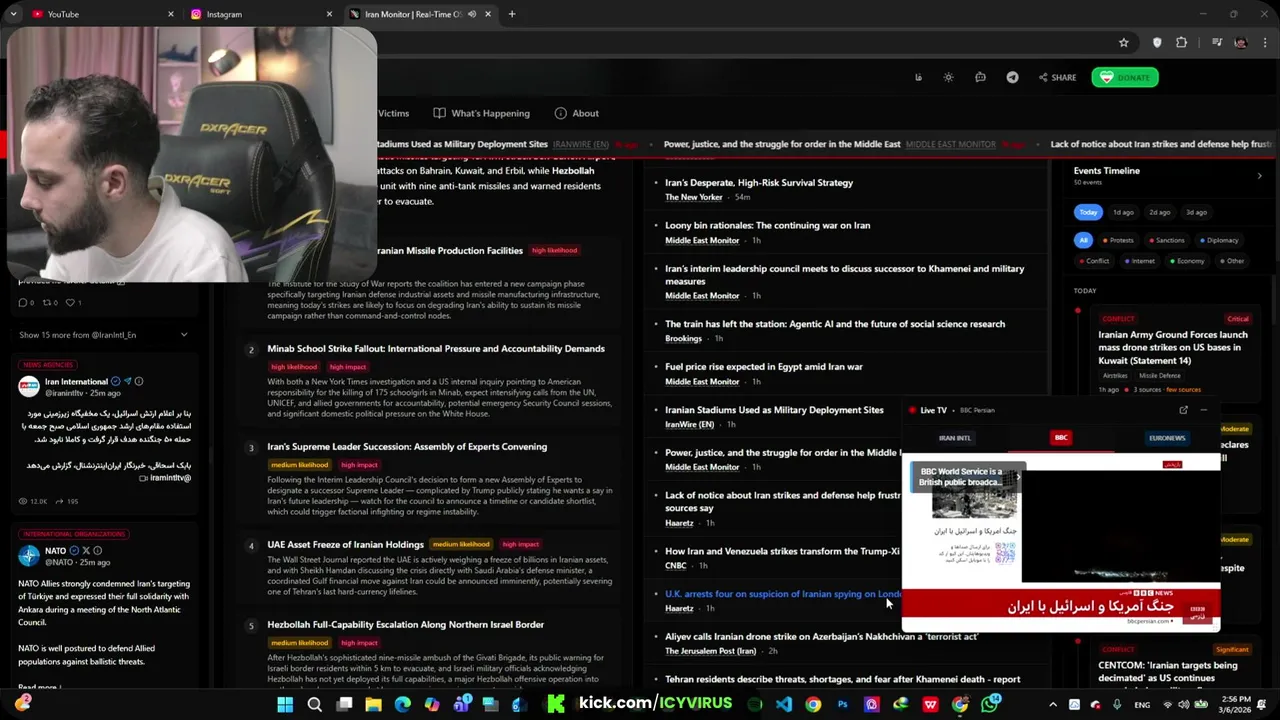Select the IRAN INTL live TV channel
The image size is (1280, 720).
coord(954,437)
